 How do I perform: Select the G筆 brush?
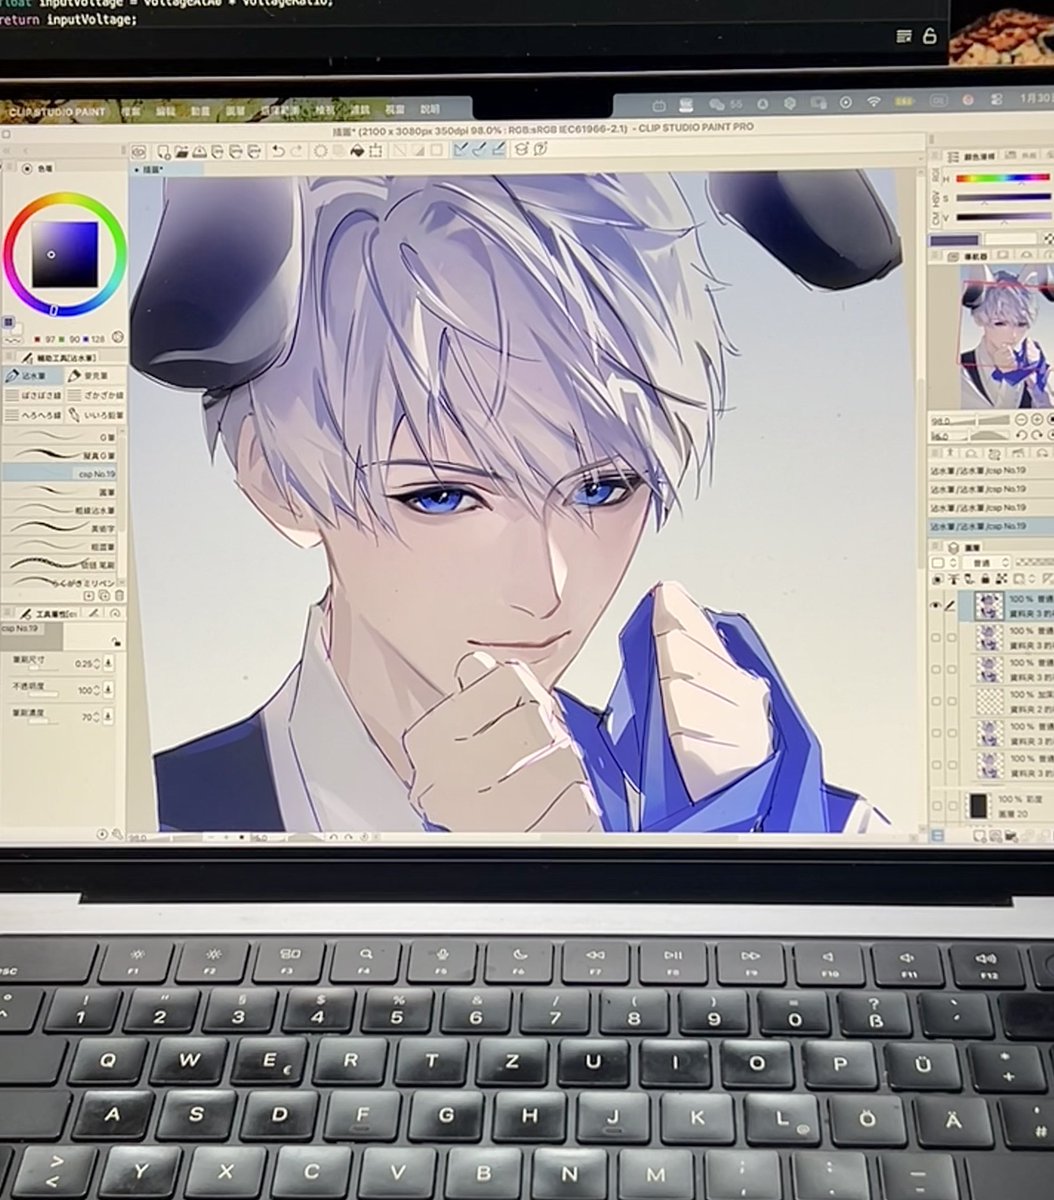(58, 436)
